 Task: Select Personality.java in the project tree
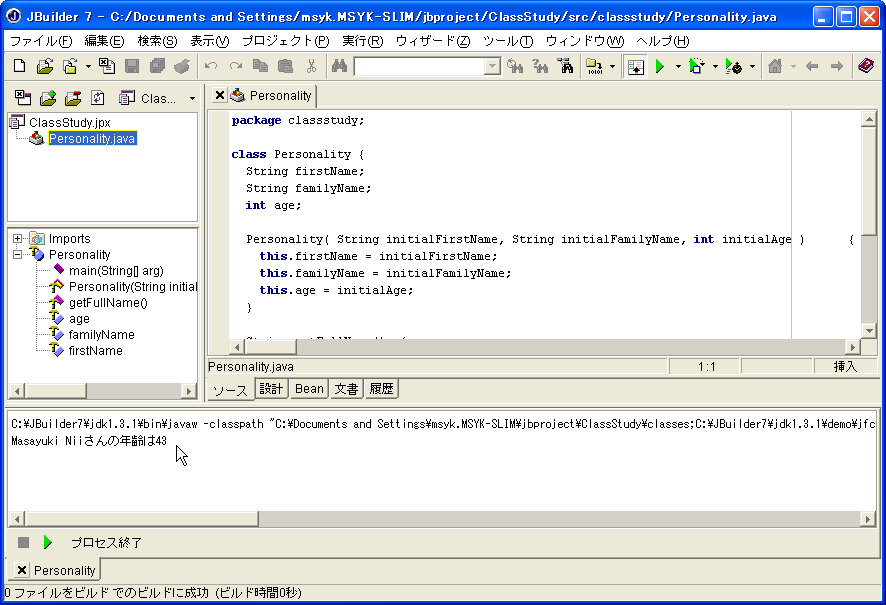pos(92,139)
